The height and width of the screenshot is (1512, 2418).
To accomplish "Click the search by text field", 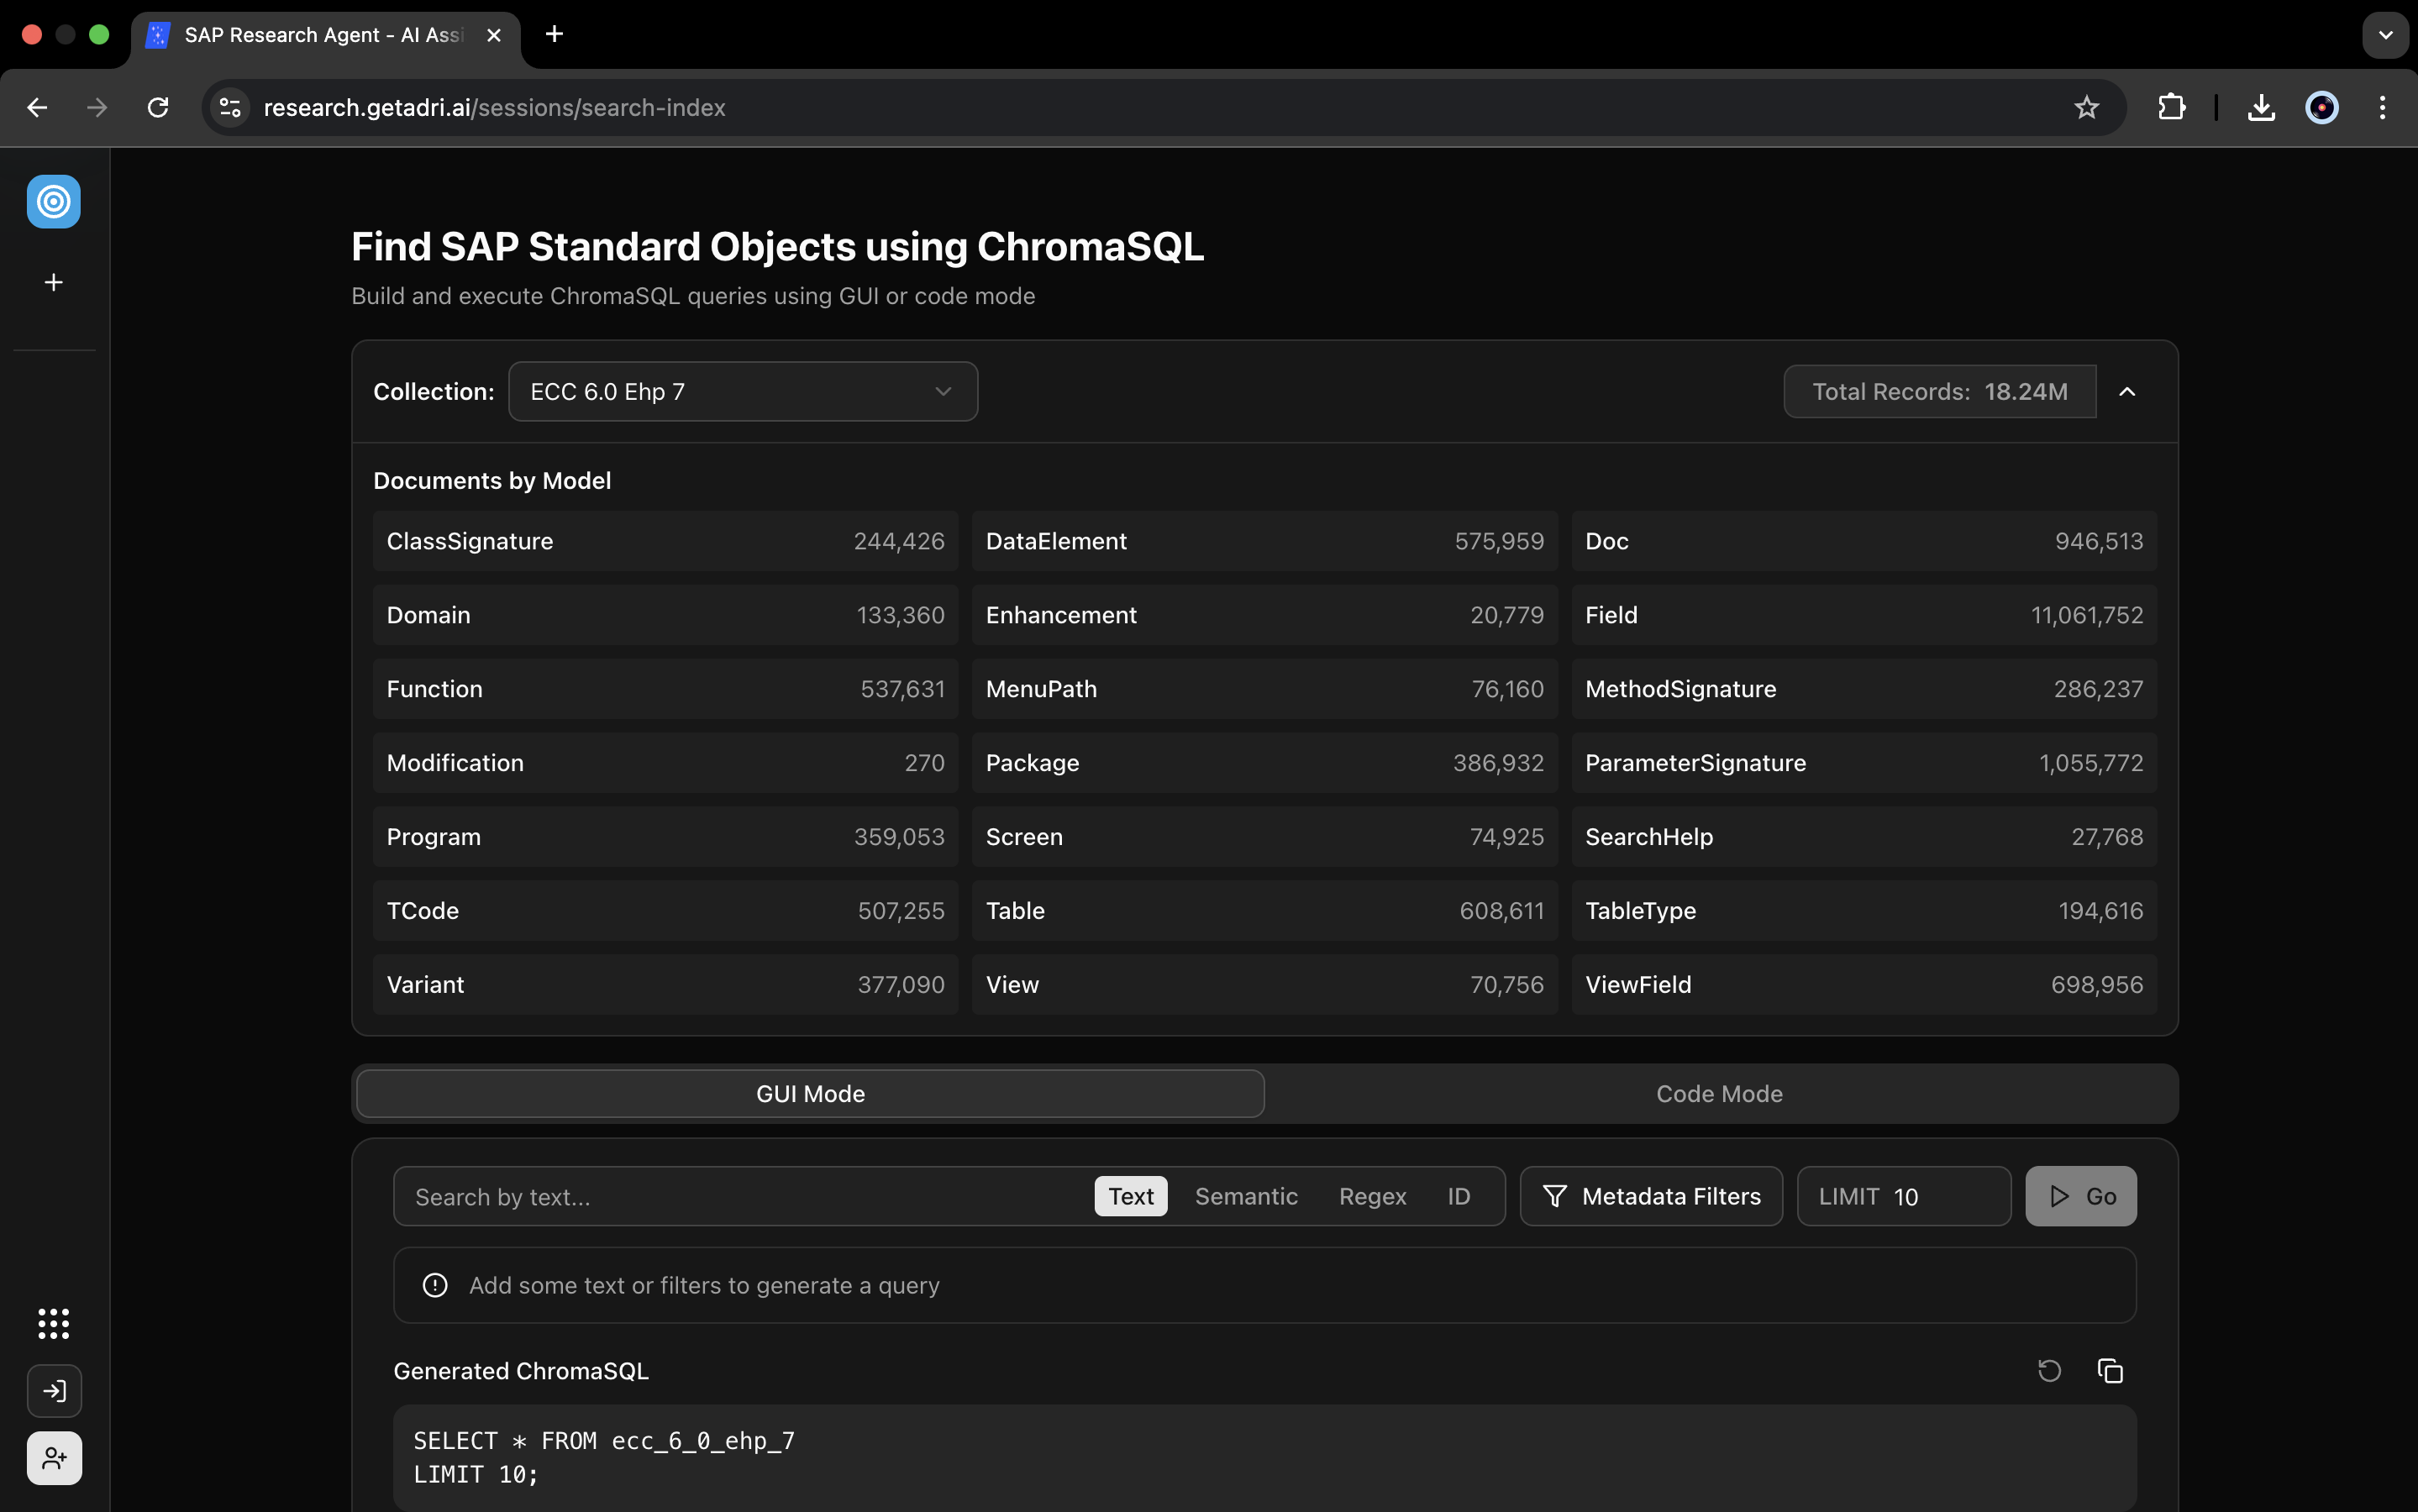I will [700, 1195].
